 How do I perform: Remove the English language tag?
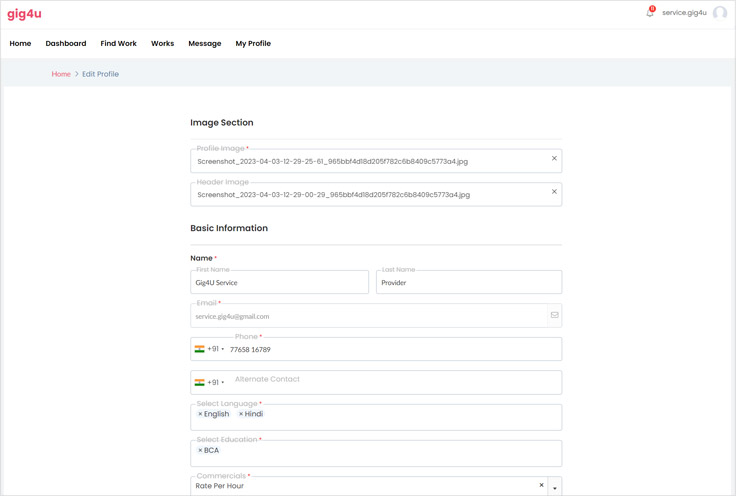[200, 414]
